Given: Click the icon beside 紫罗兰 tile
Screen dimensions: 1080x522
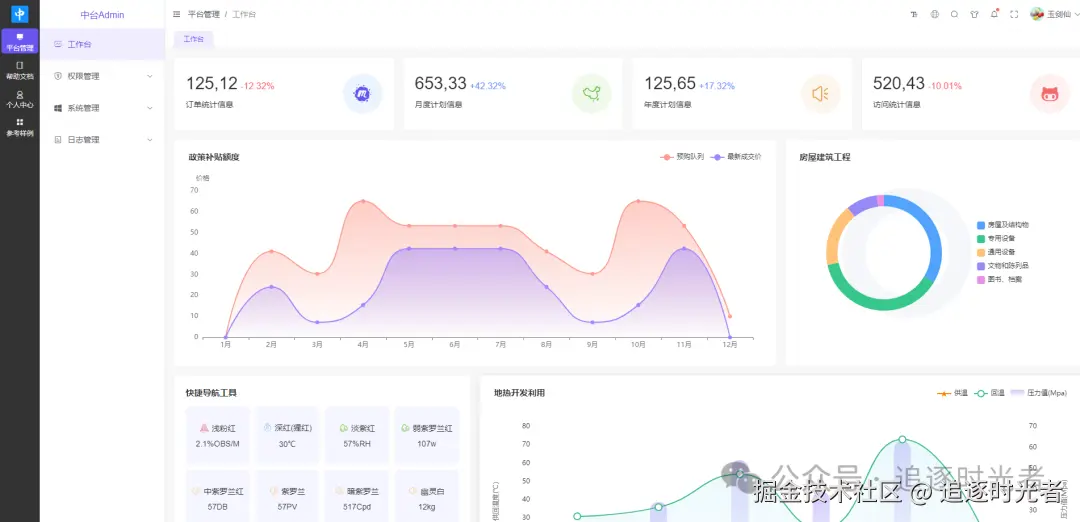Looking at the screenshot, I should [x=273, y=492].
